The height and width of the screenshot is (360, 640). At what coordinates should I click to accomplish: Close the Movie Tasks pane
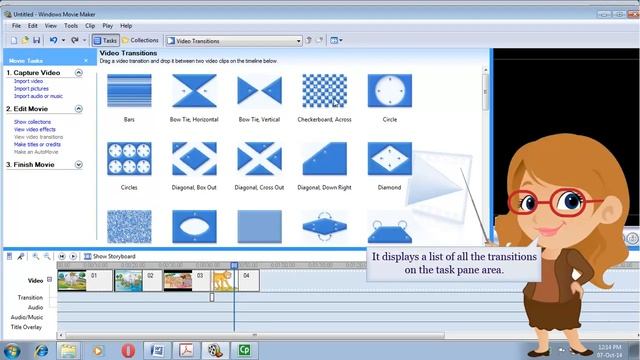click(x=86, y=61)
